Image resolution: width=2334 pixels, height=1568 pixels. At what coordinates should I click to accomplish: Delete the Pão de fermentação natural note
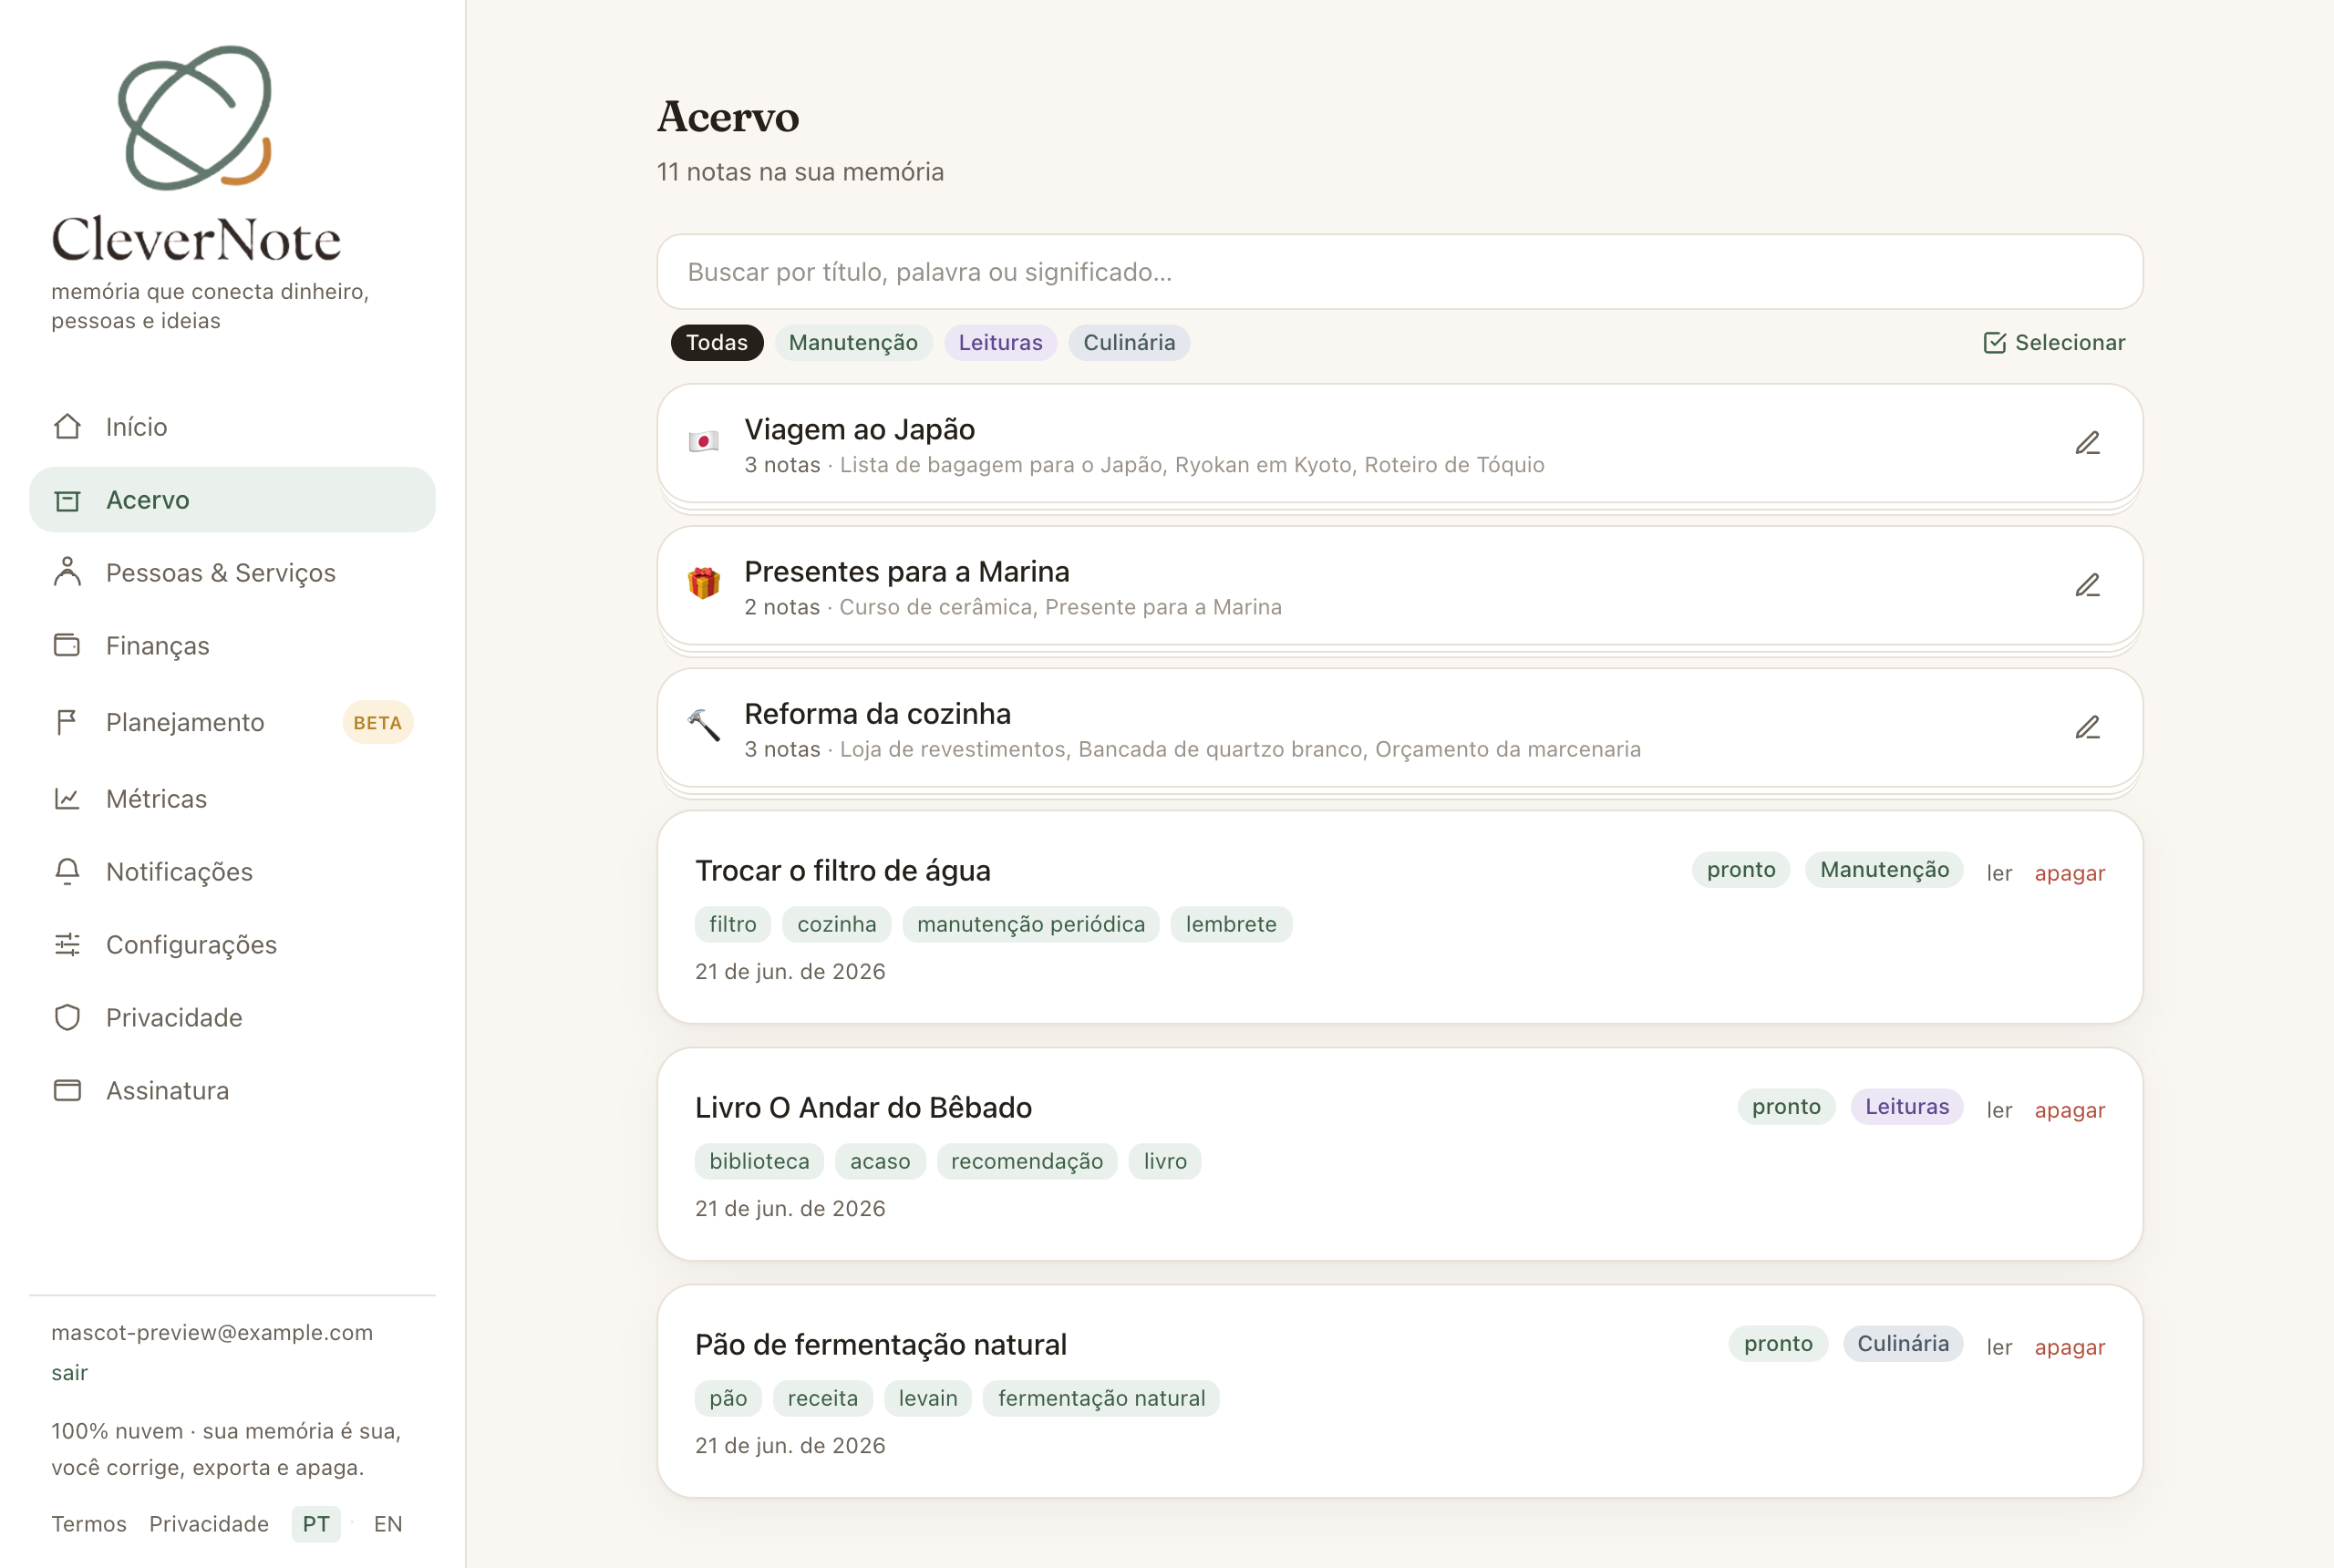pos(2069,1347)
